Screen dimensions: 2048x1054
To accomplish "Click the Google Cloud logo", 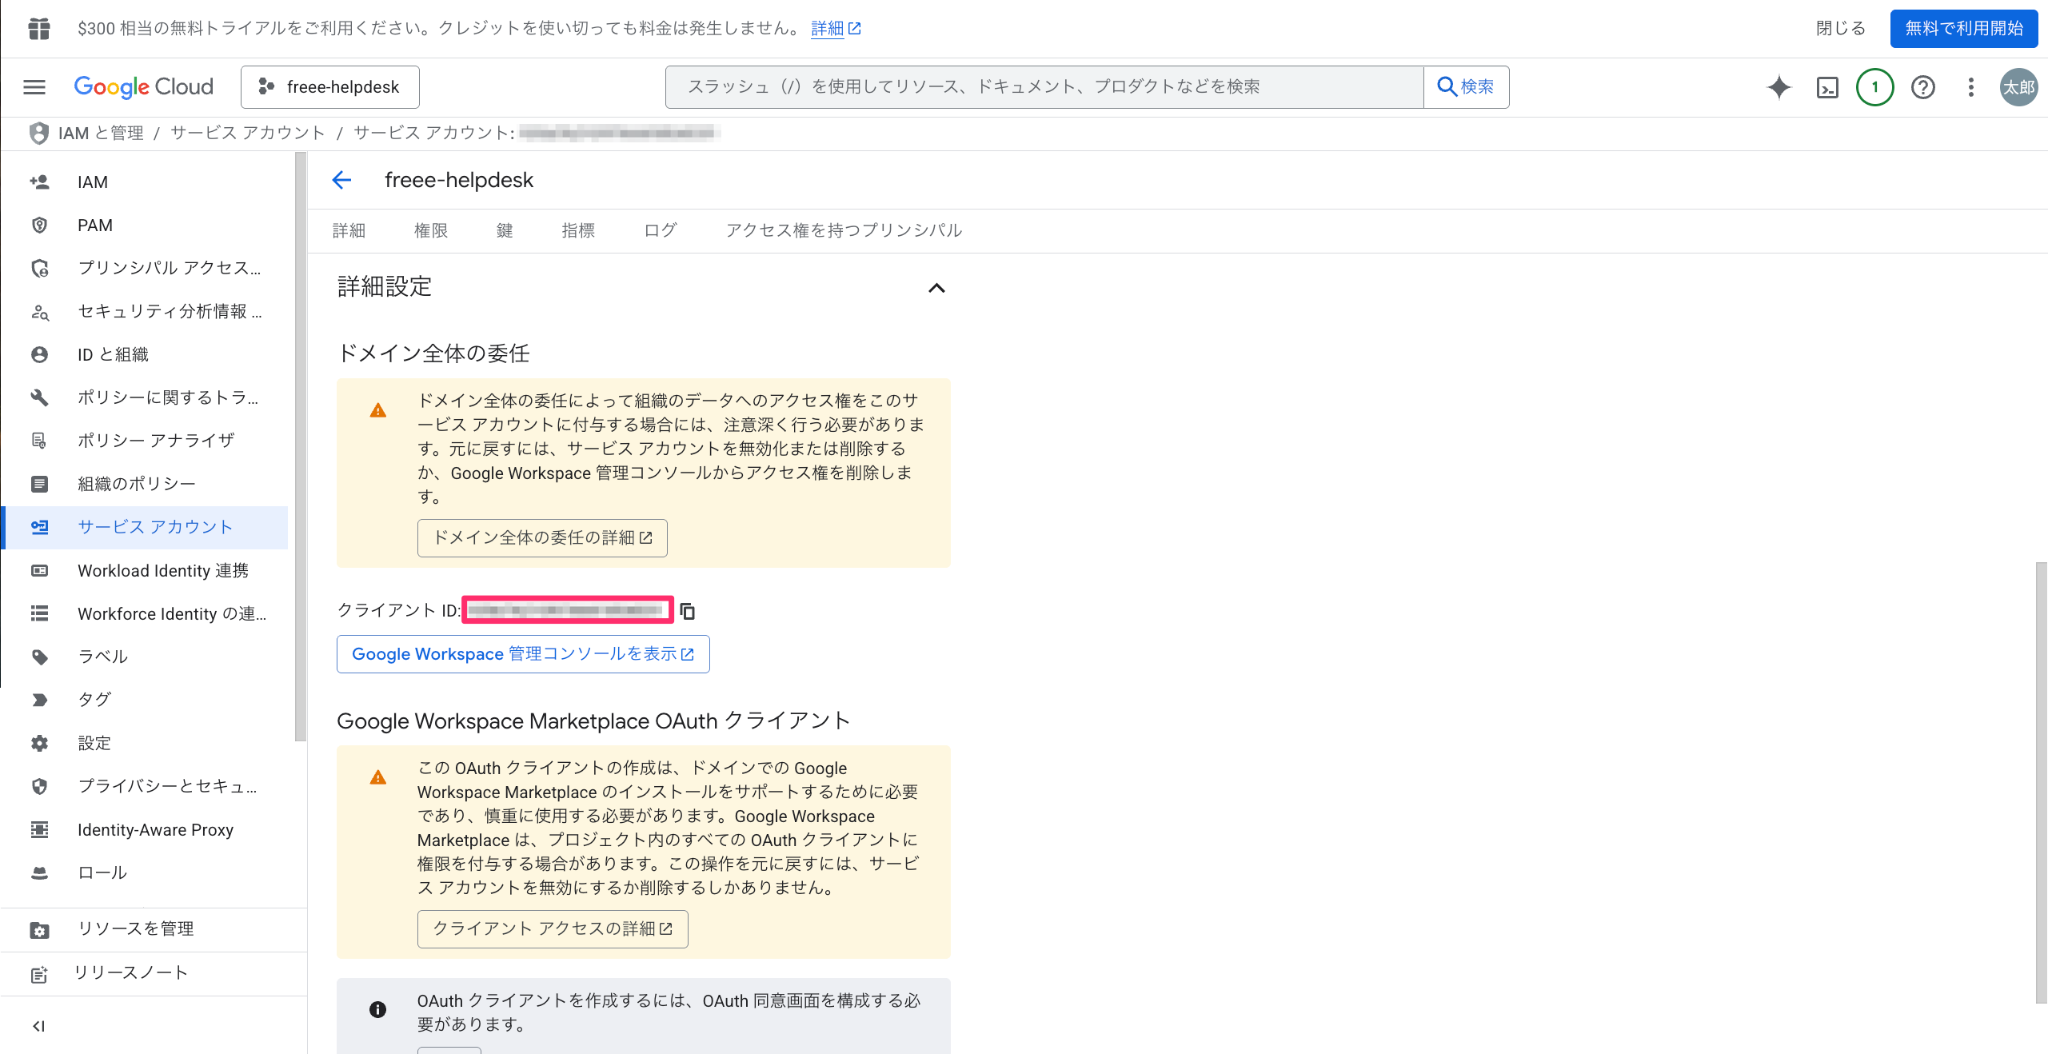I will (144, 87).
